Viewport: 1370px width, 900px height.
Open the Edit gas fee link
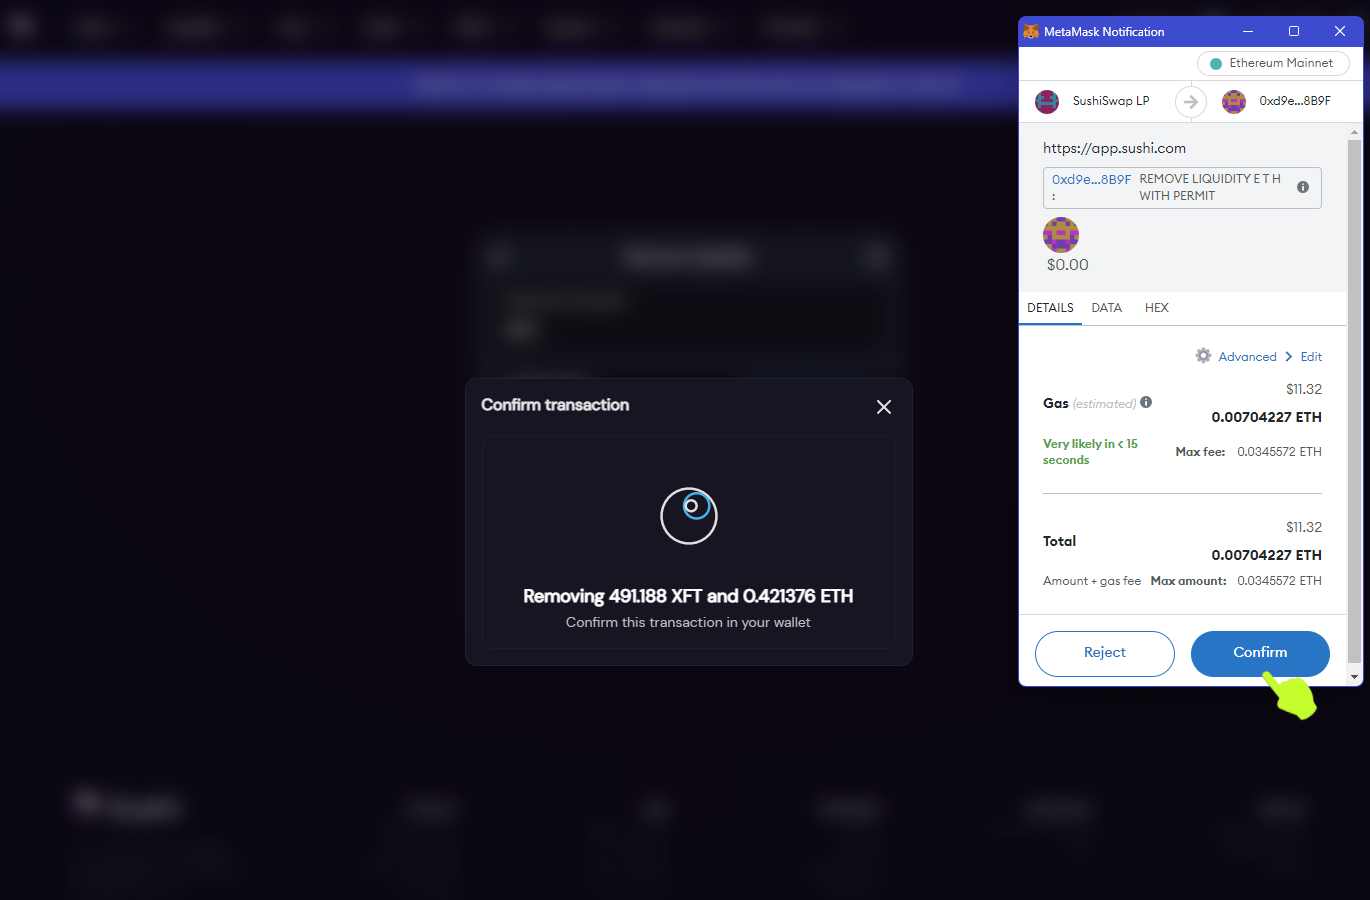pos(1311,357)
